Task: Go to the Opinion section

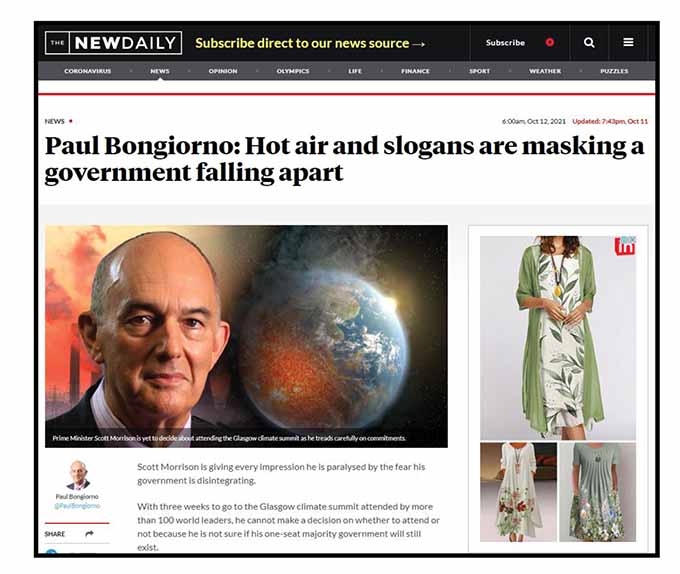Action: coord(223,71)
